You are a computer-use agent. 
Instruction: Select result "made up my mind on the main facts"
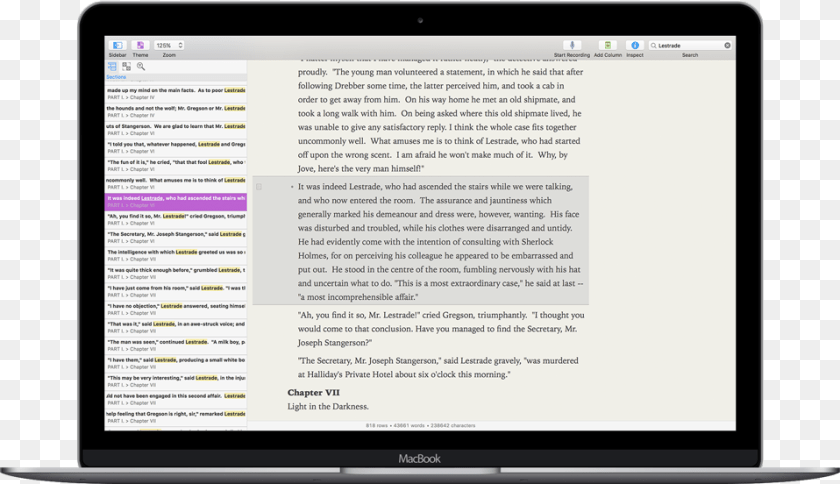[x=176, y=94]
